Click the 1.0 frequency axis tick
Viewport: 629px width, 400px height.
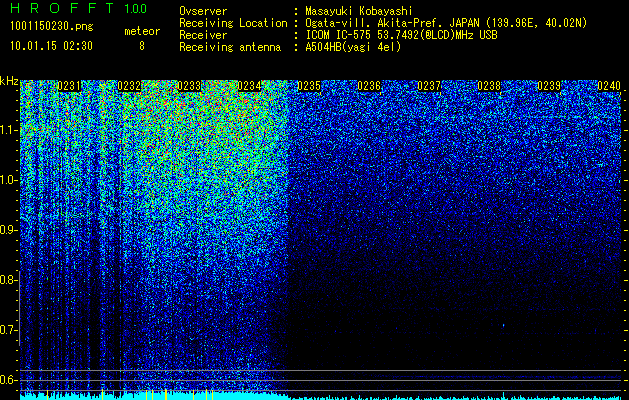(x=8, y=180)
